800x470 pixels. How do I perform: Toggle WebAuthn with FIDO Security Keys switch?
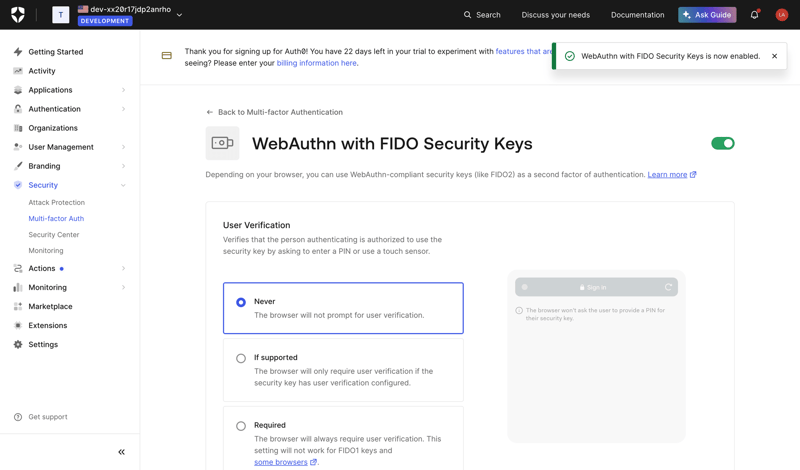click(722, 143)
